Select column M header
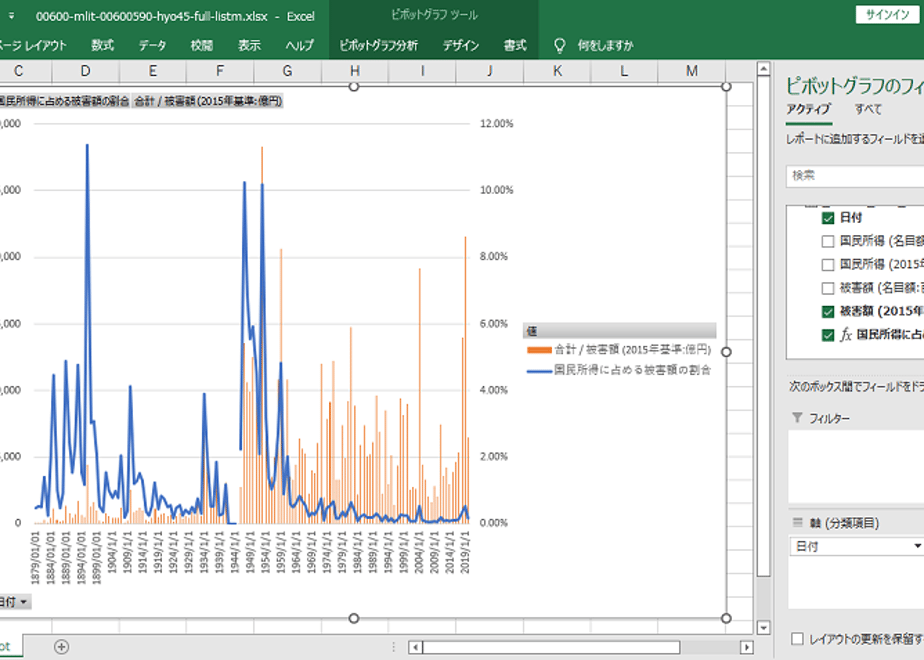924x660 pixels. [692, 71]
